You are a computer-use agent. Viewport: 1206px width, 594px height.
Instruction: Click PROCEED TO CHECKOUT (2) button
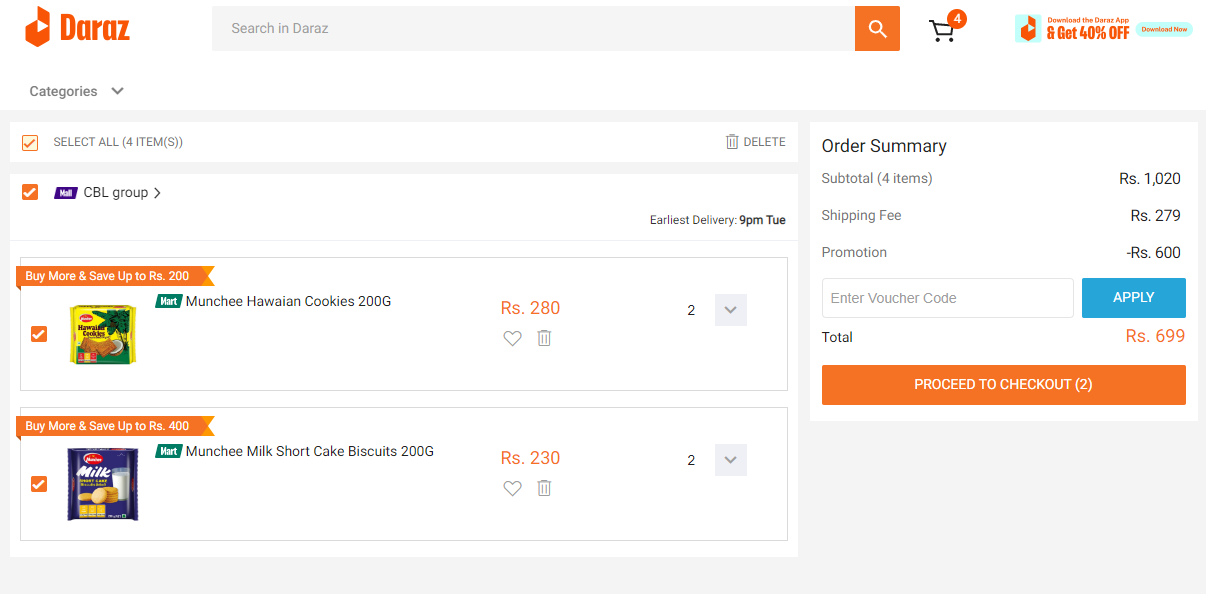(x=1004, y=385)
